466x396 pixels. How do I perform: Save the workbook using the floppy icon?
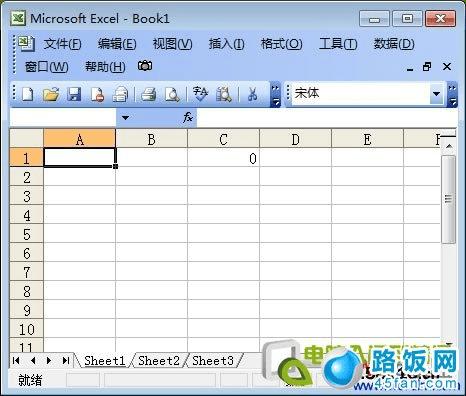74,94
